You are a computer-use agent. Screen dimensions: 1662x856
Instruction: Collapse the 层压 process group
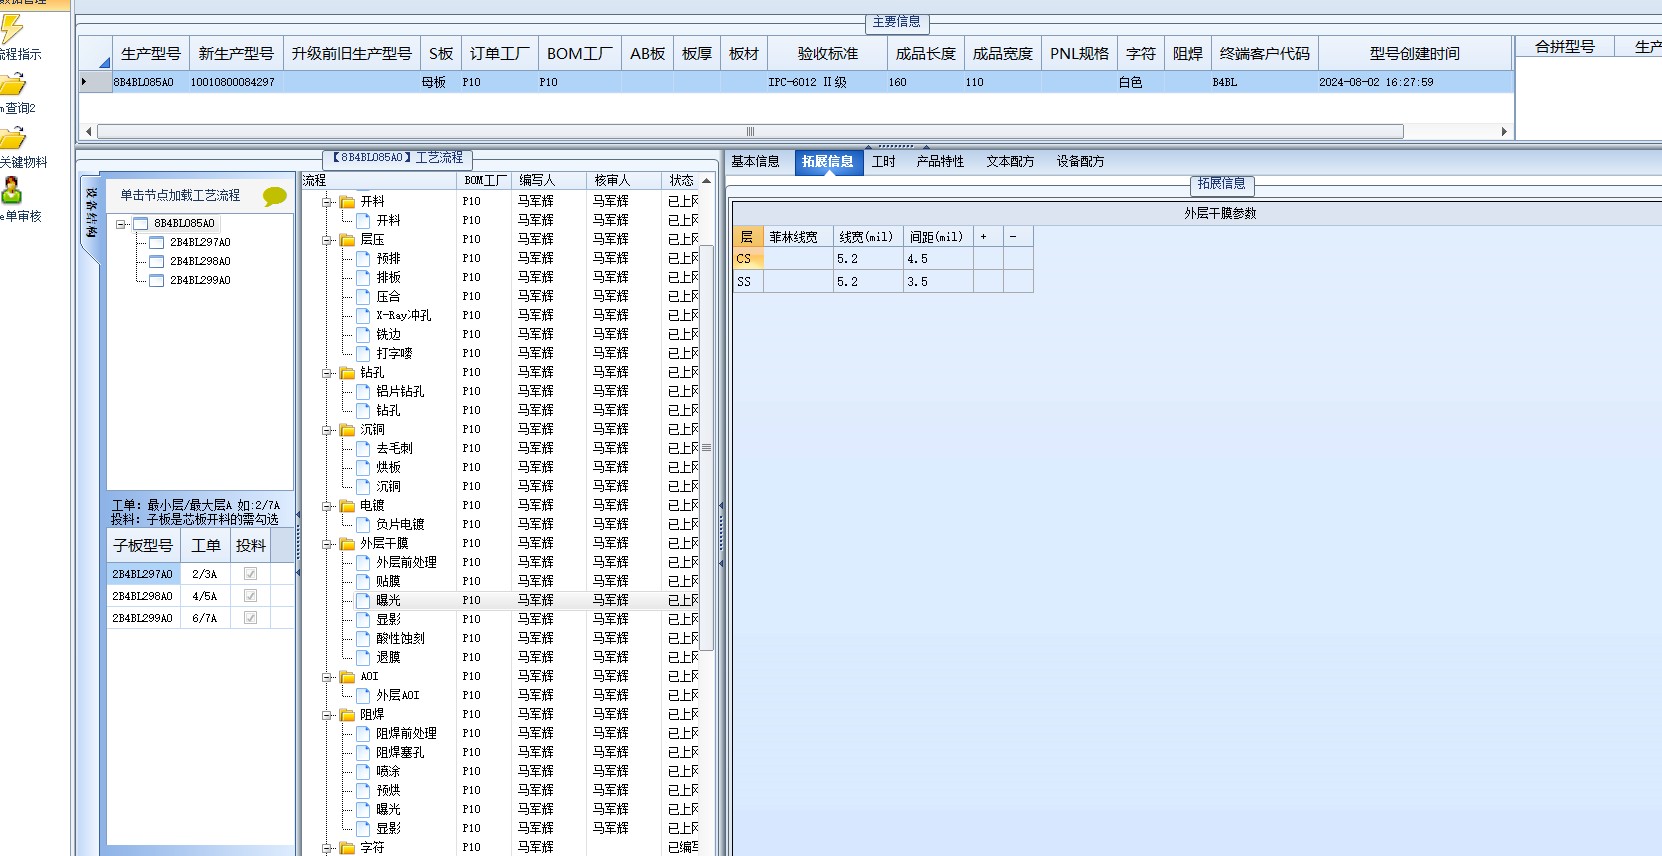pos(327,240)
